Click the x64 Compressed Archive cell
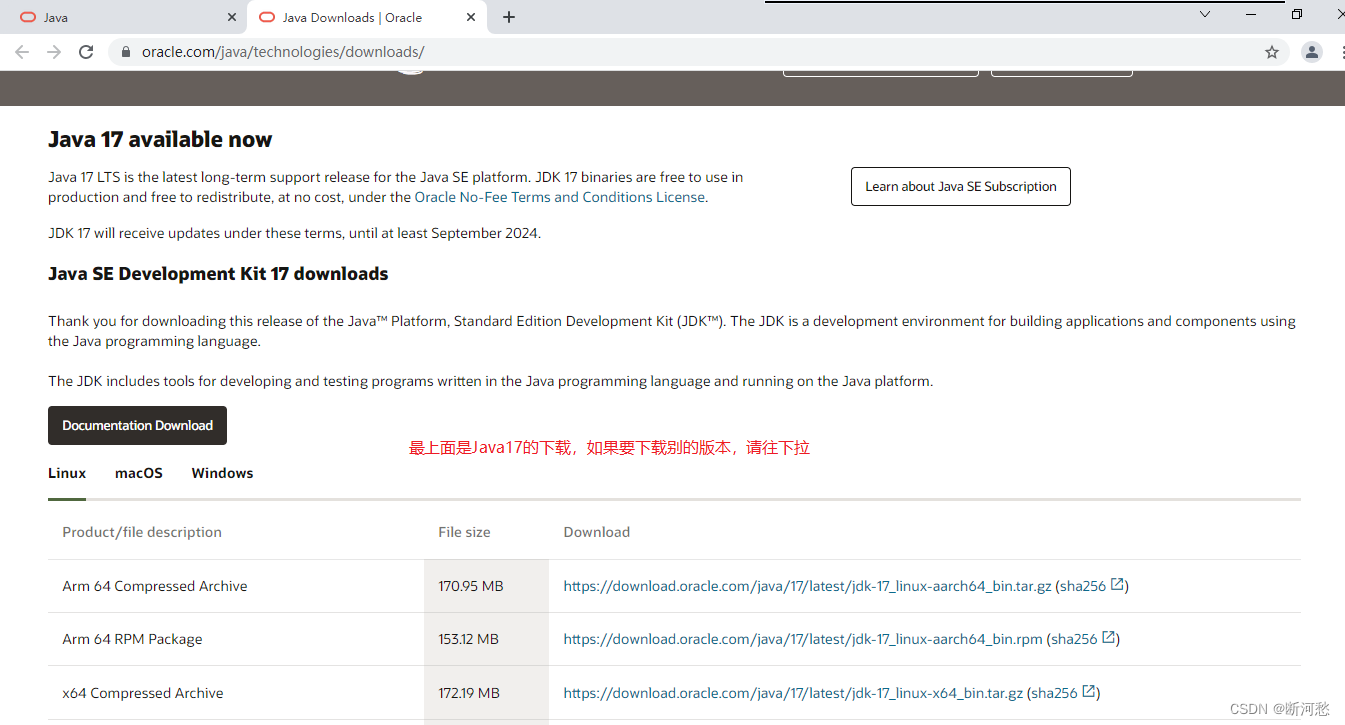The width and height of the screenshot is (1345, 725). pos(236,693)
